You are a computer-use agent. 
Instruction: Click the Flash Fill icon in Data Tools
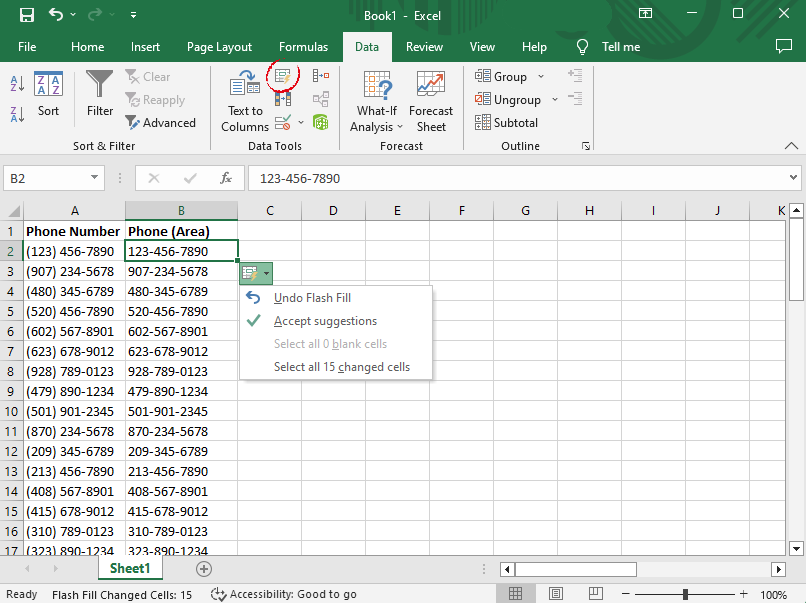pyautogui.click(x=283, y=77)
